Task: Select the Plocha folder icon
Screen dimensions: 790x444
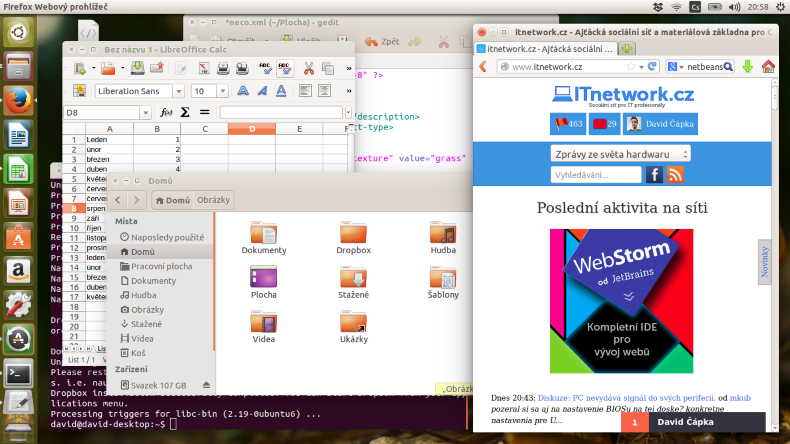Action: (264, 278)
